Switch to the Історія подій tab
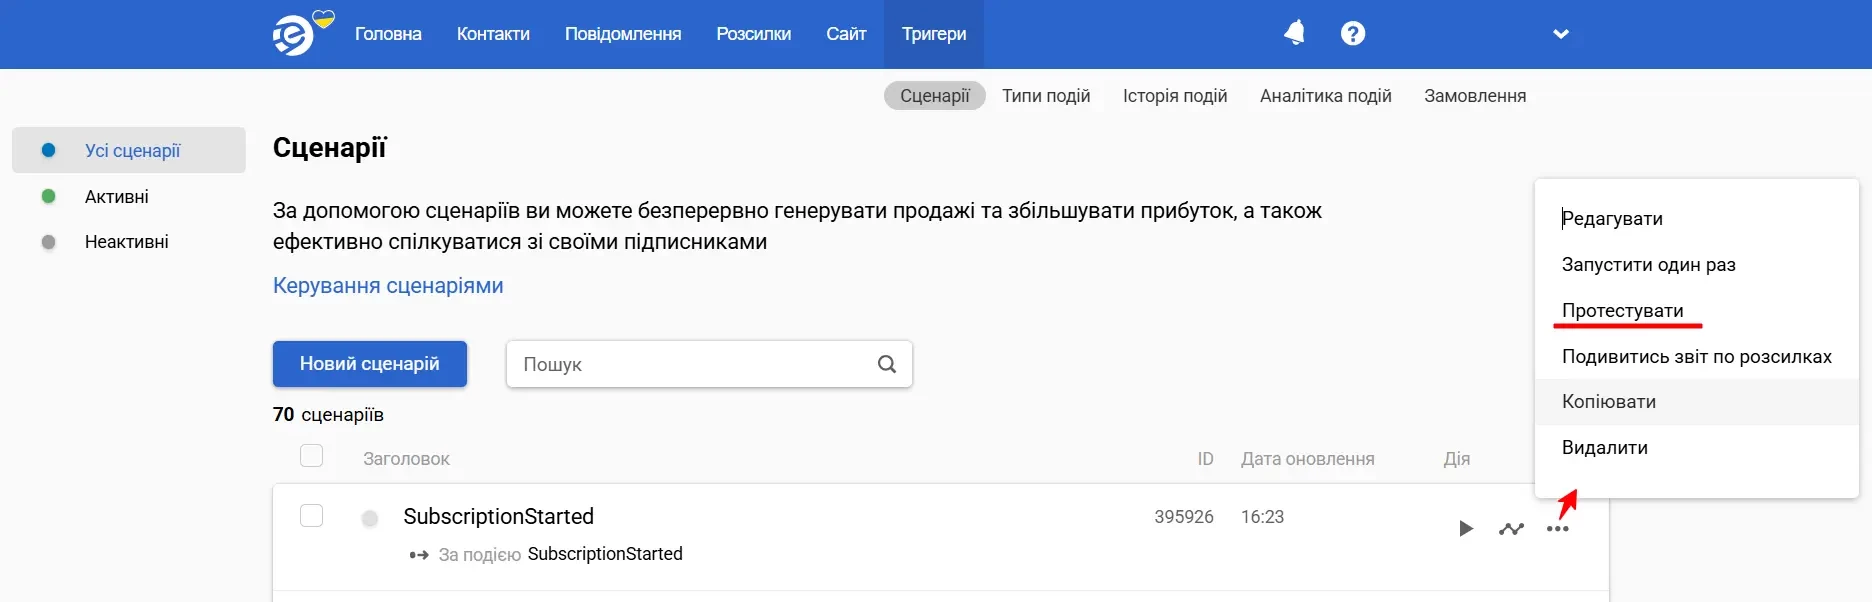The width and height of the screenshot is (1872, 602). 1175,96
